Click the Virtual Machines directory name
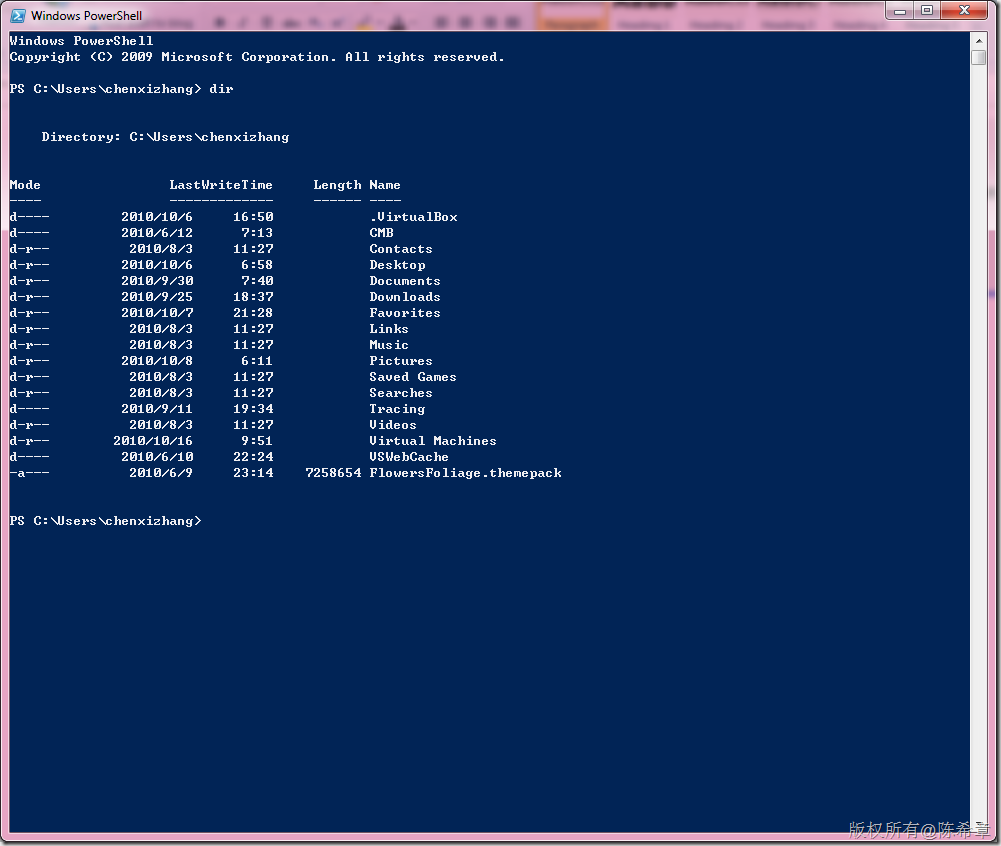Screen dimensions: 1001x846 433,441
